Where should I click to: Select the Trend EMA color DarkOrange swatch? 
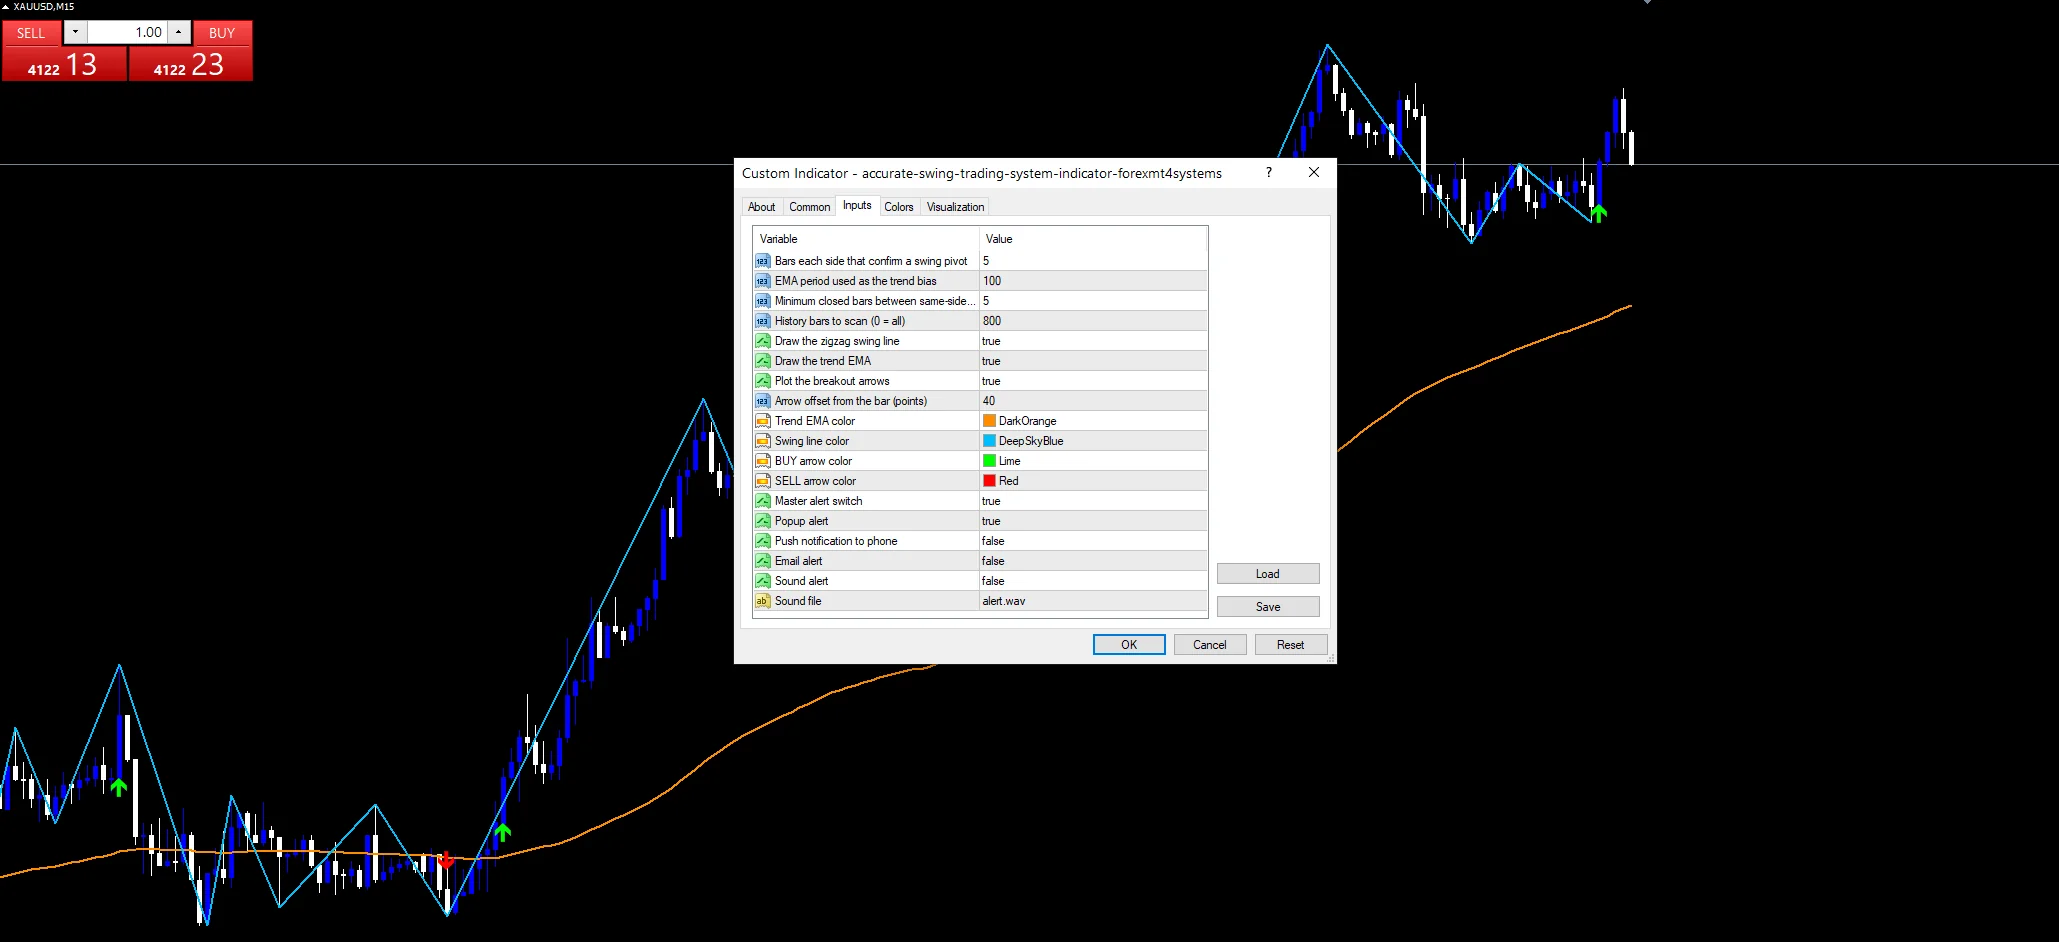point(989,421)
